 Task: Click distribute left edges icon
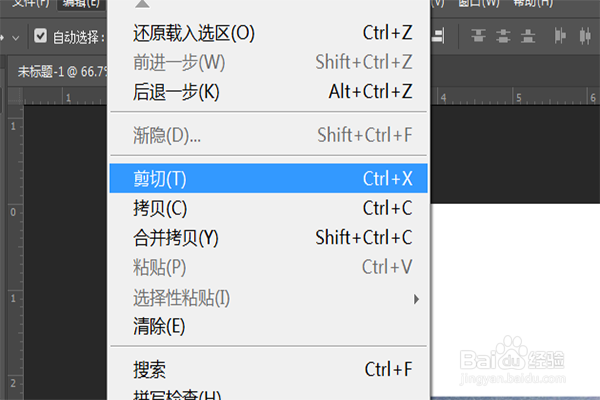click(560, 36)
